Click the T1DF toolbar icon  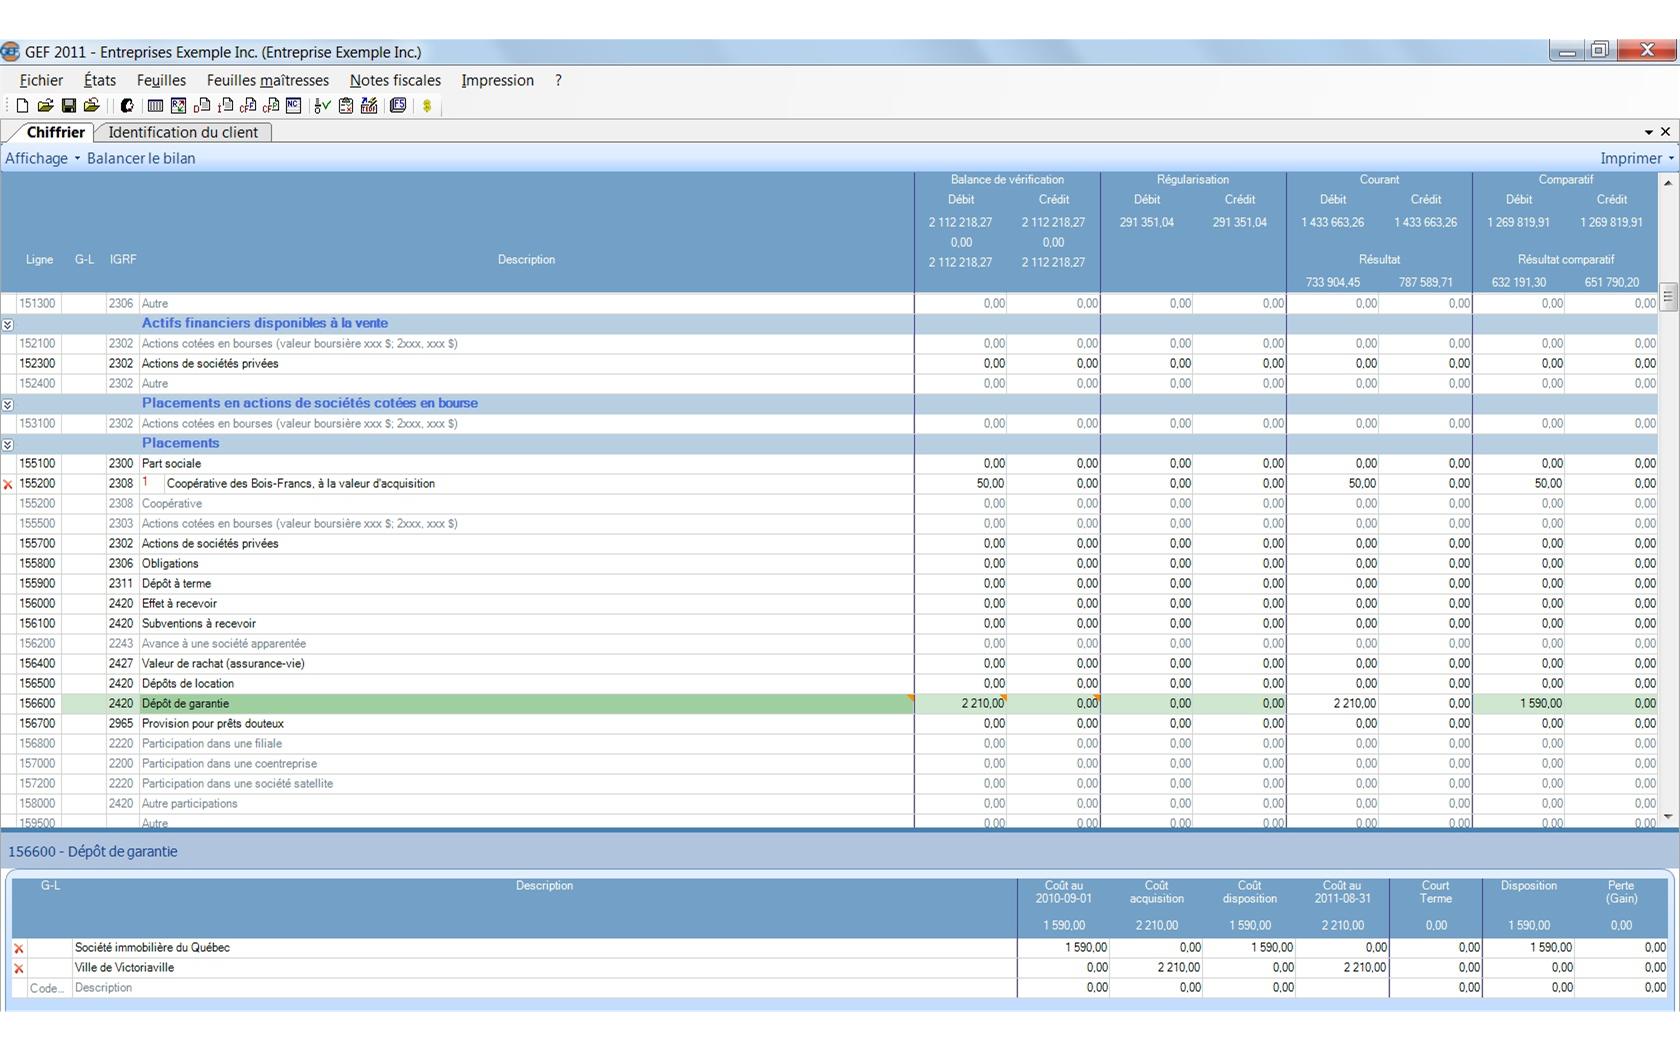[x=369, y=105]
